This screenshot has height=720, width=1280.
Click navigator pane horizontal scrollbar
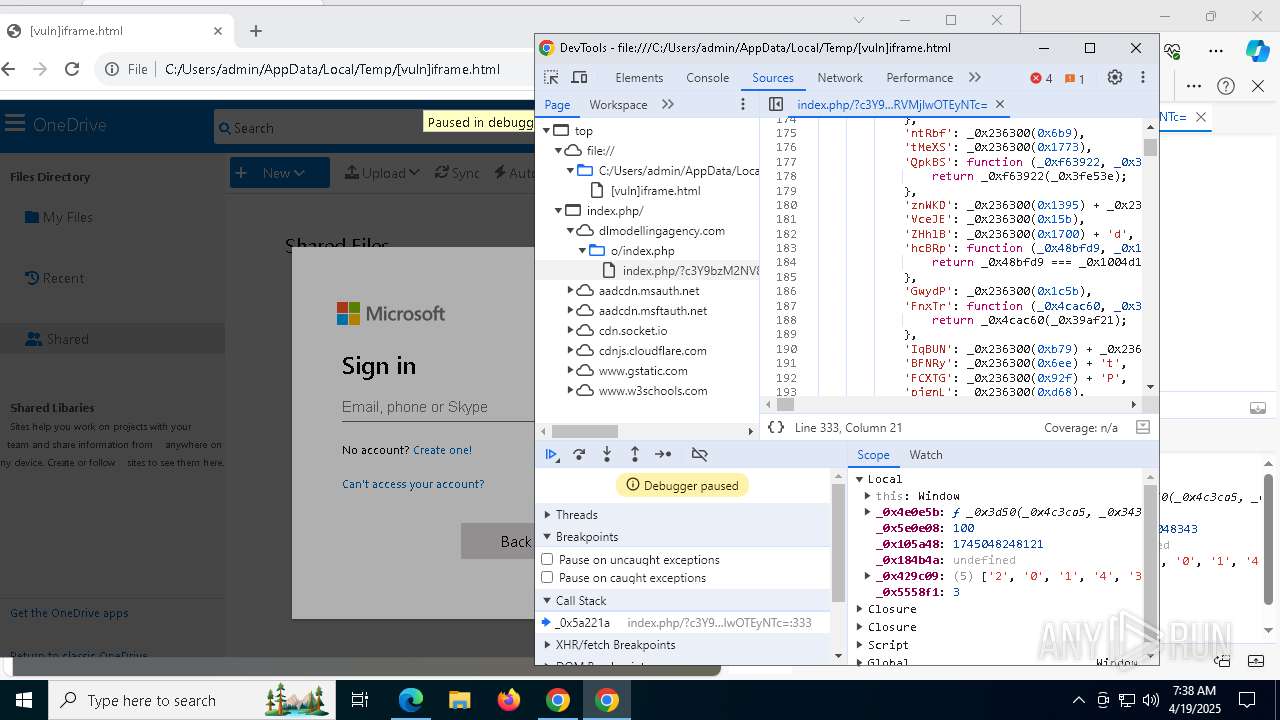pyautogui.click(x=585, y=431)
